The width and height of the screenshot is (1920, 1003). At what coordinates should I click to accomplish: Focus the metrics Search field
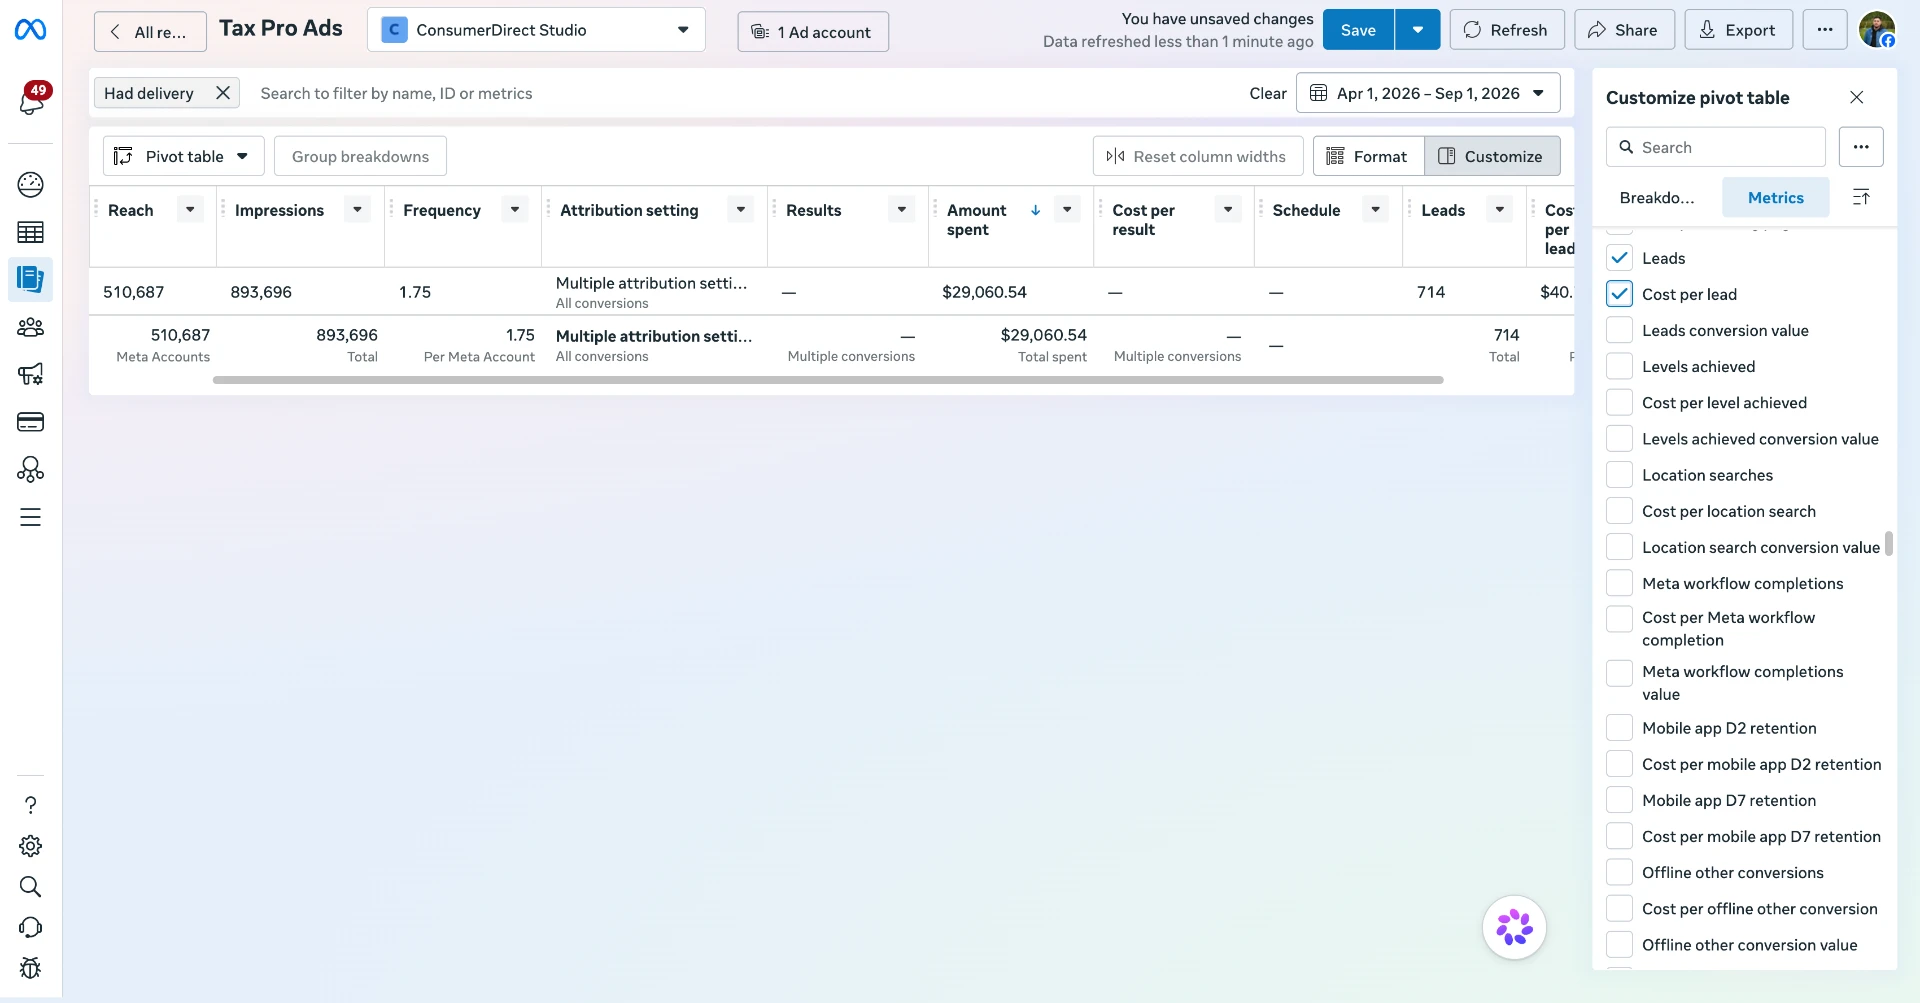tap(1716, 147)
